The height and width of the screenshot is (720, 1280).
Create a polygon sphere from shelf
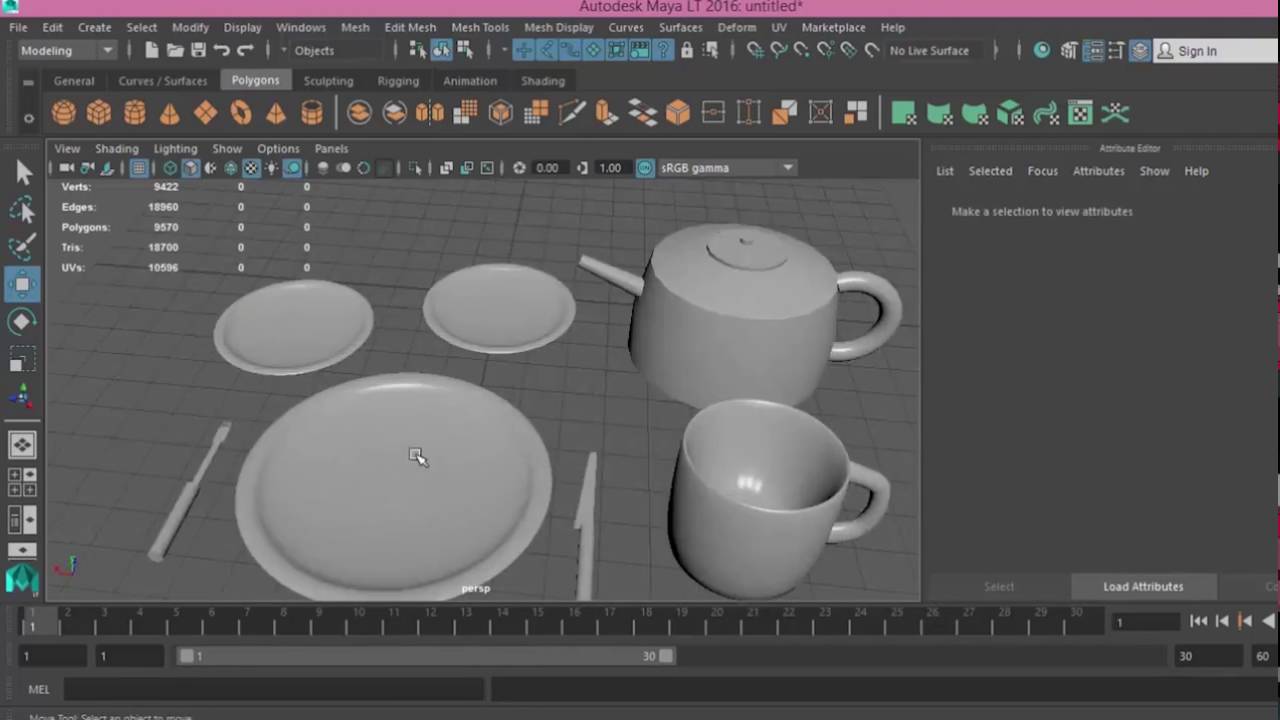click(x=64, y=113)
